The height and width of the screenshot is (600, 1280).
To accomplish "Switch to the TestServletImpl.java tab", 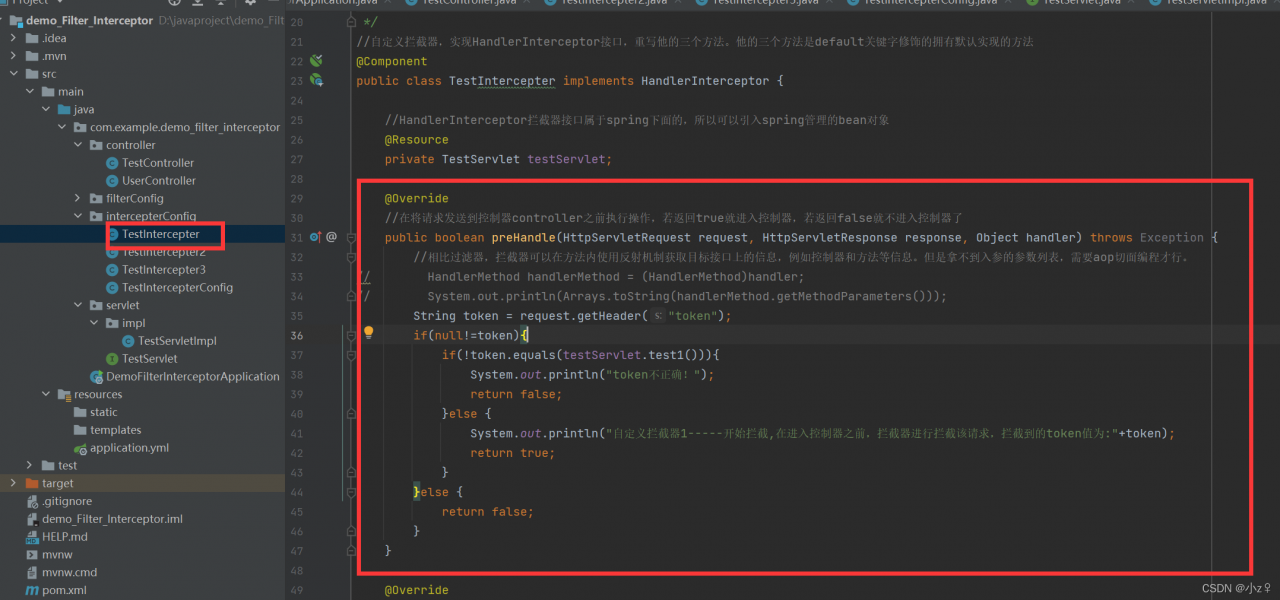I will 1215,3.
